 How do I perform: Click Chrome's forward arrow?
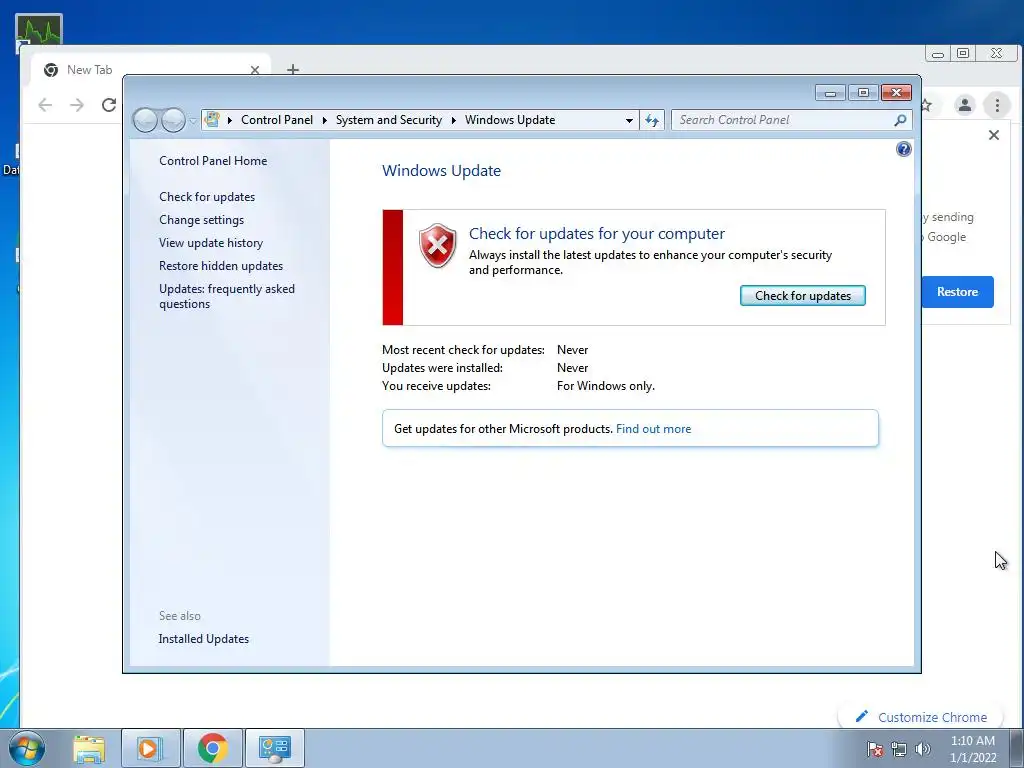(x=77, y=104)
